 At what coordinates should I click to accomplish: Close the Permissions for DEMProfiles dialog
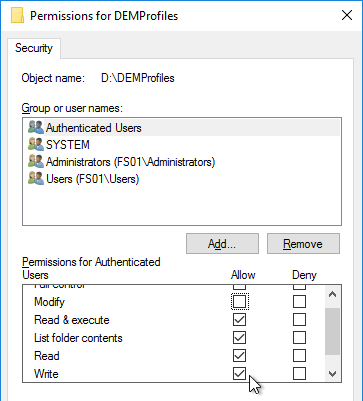coord(347,15)
